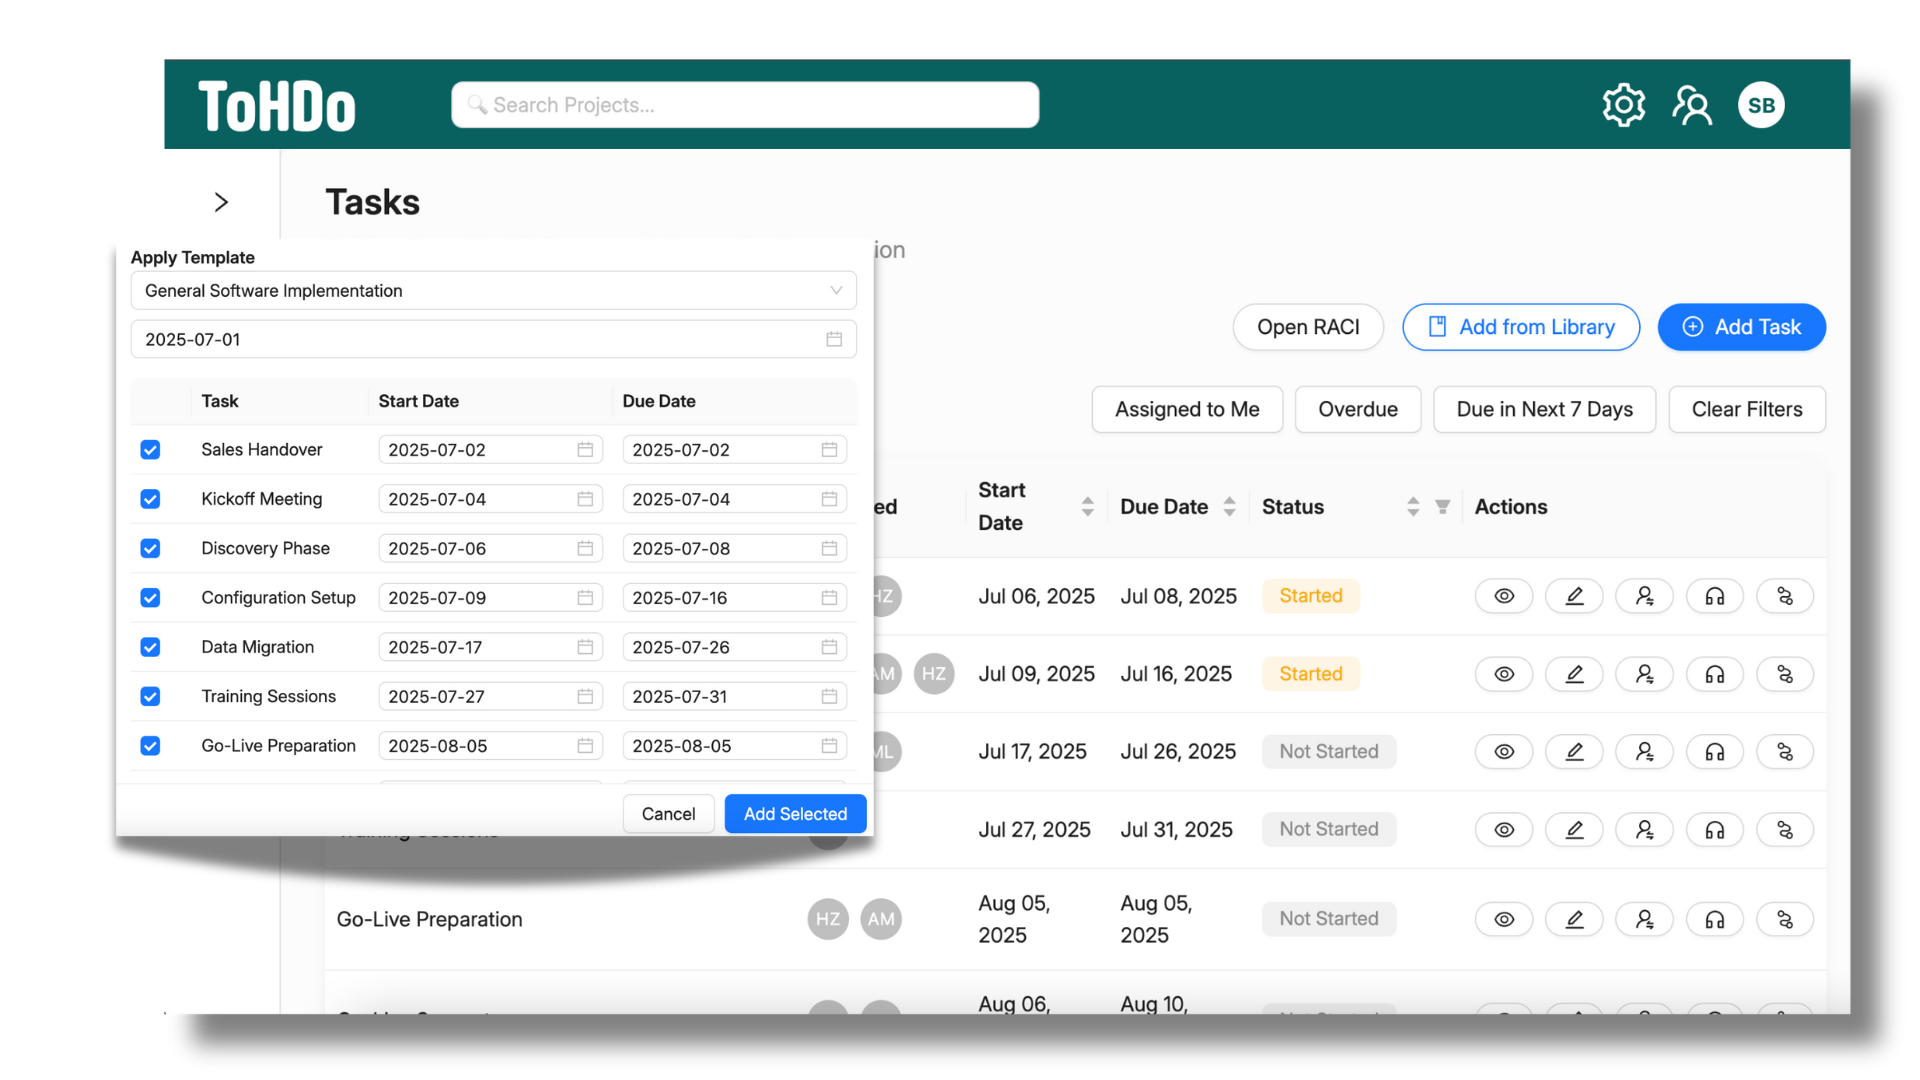
Task: View the task starting Jul 09 via eye icon
Action: tap(1503, 674)
